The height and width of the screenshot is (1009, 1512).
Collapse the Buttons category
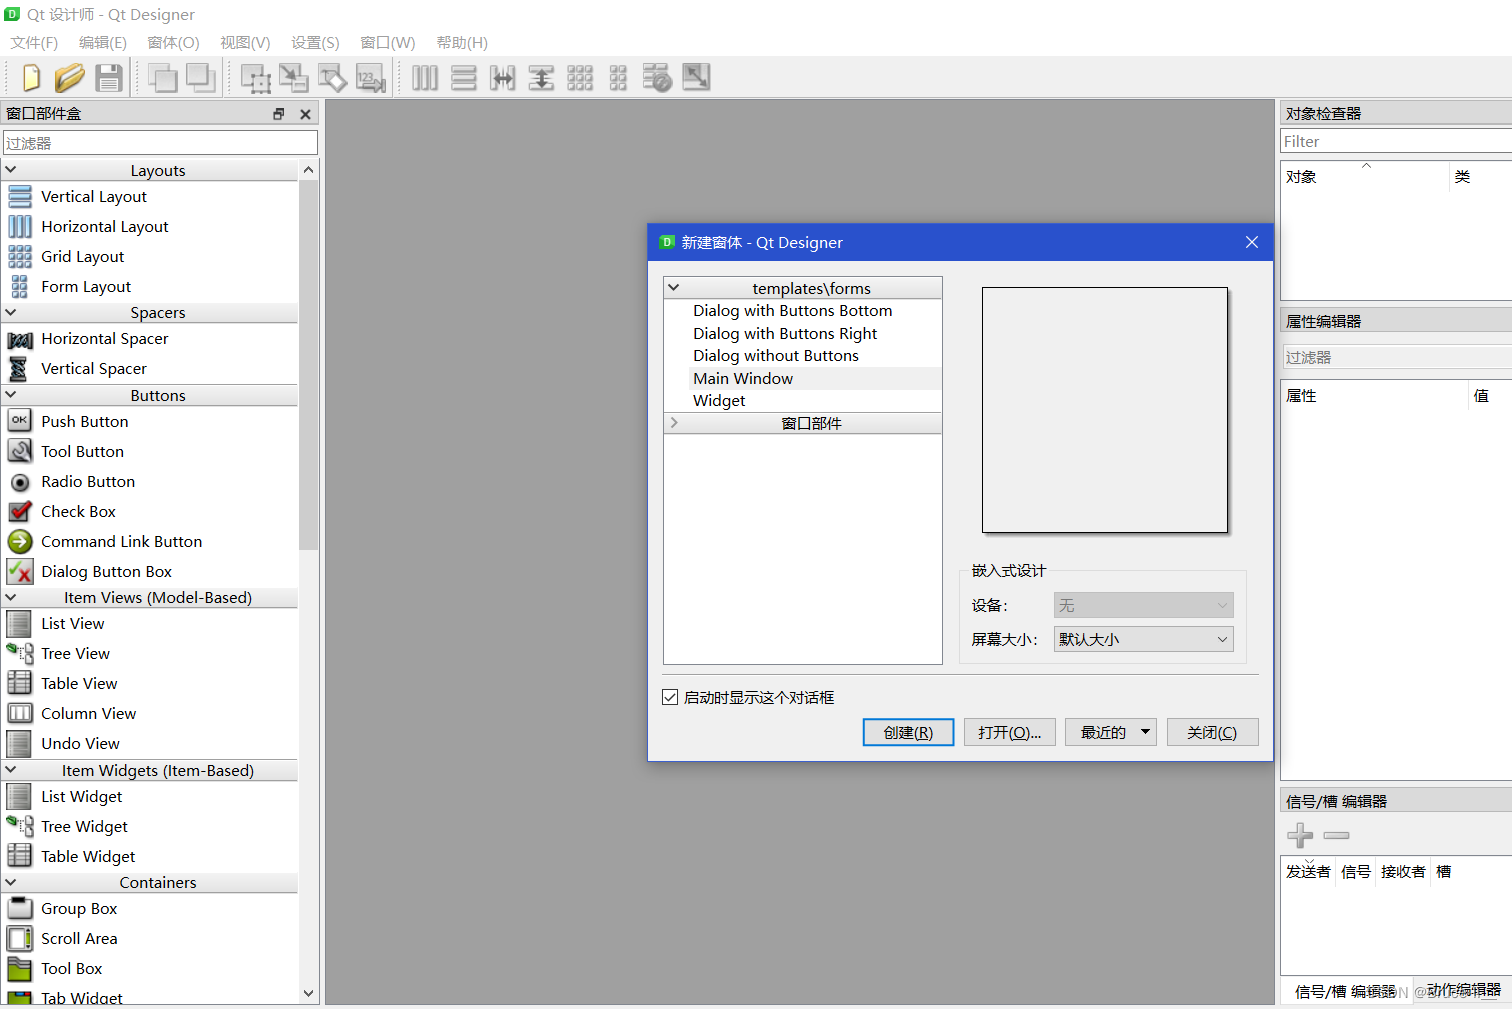[x=11, y=395]
